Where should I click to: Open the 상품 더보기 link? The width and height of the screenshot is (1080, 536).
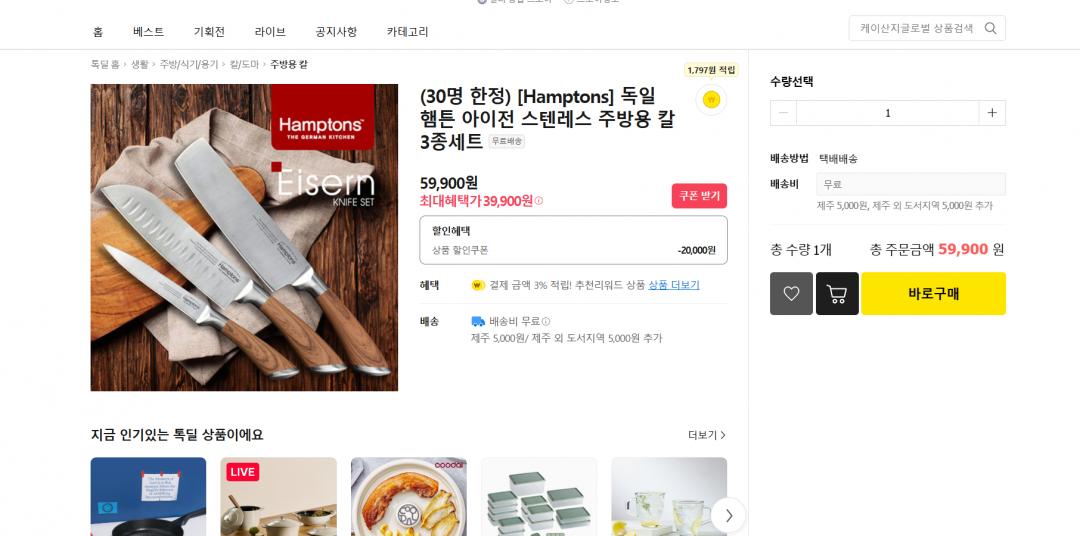click(674, 285)
